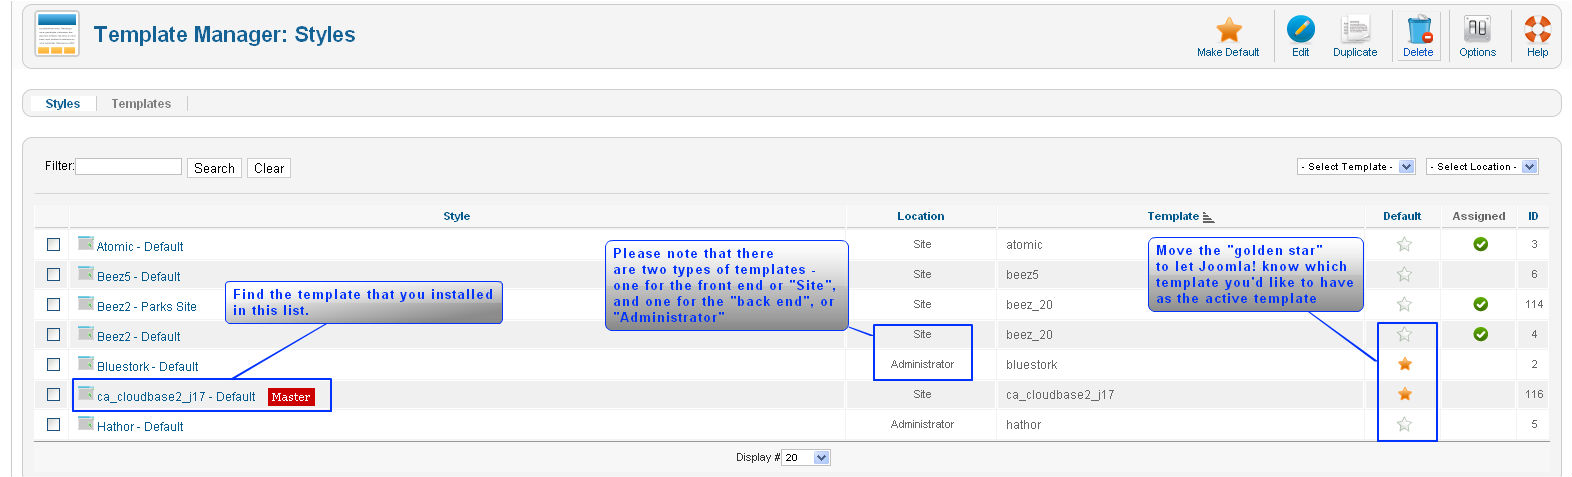
Task: Switch to the Templates tab
Action: coord(141,104)
